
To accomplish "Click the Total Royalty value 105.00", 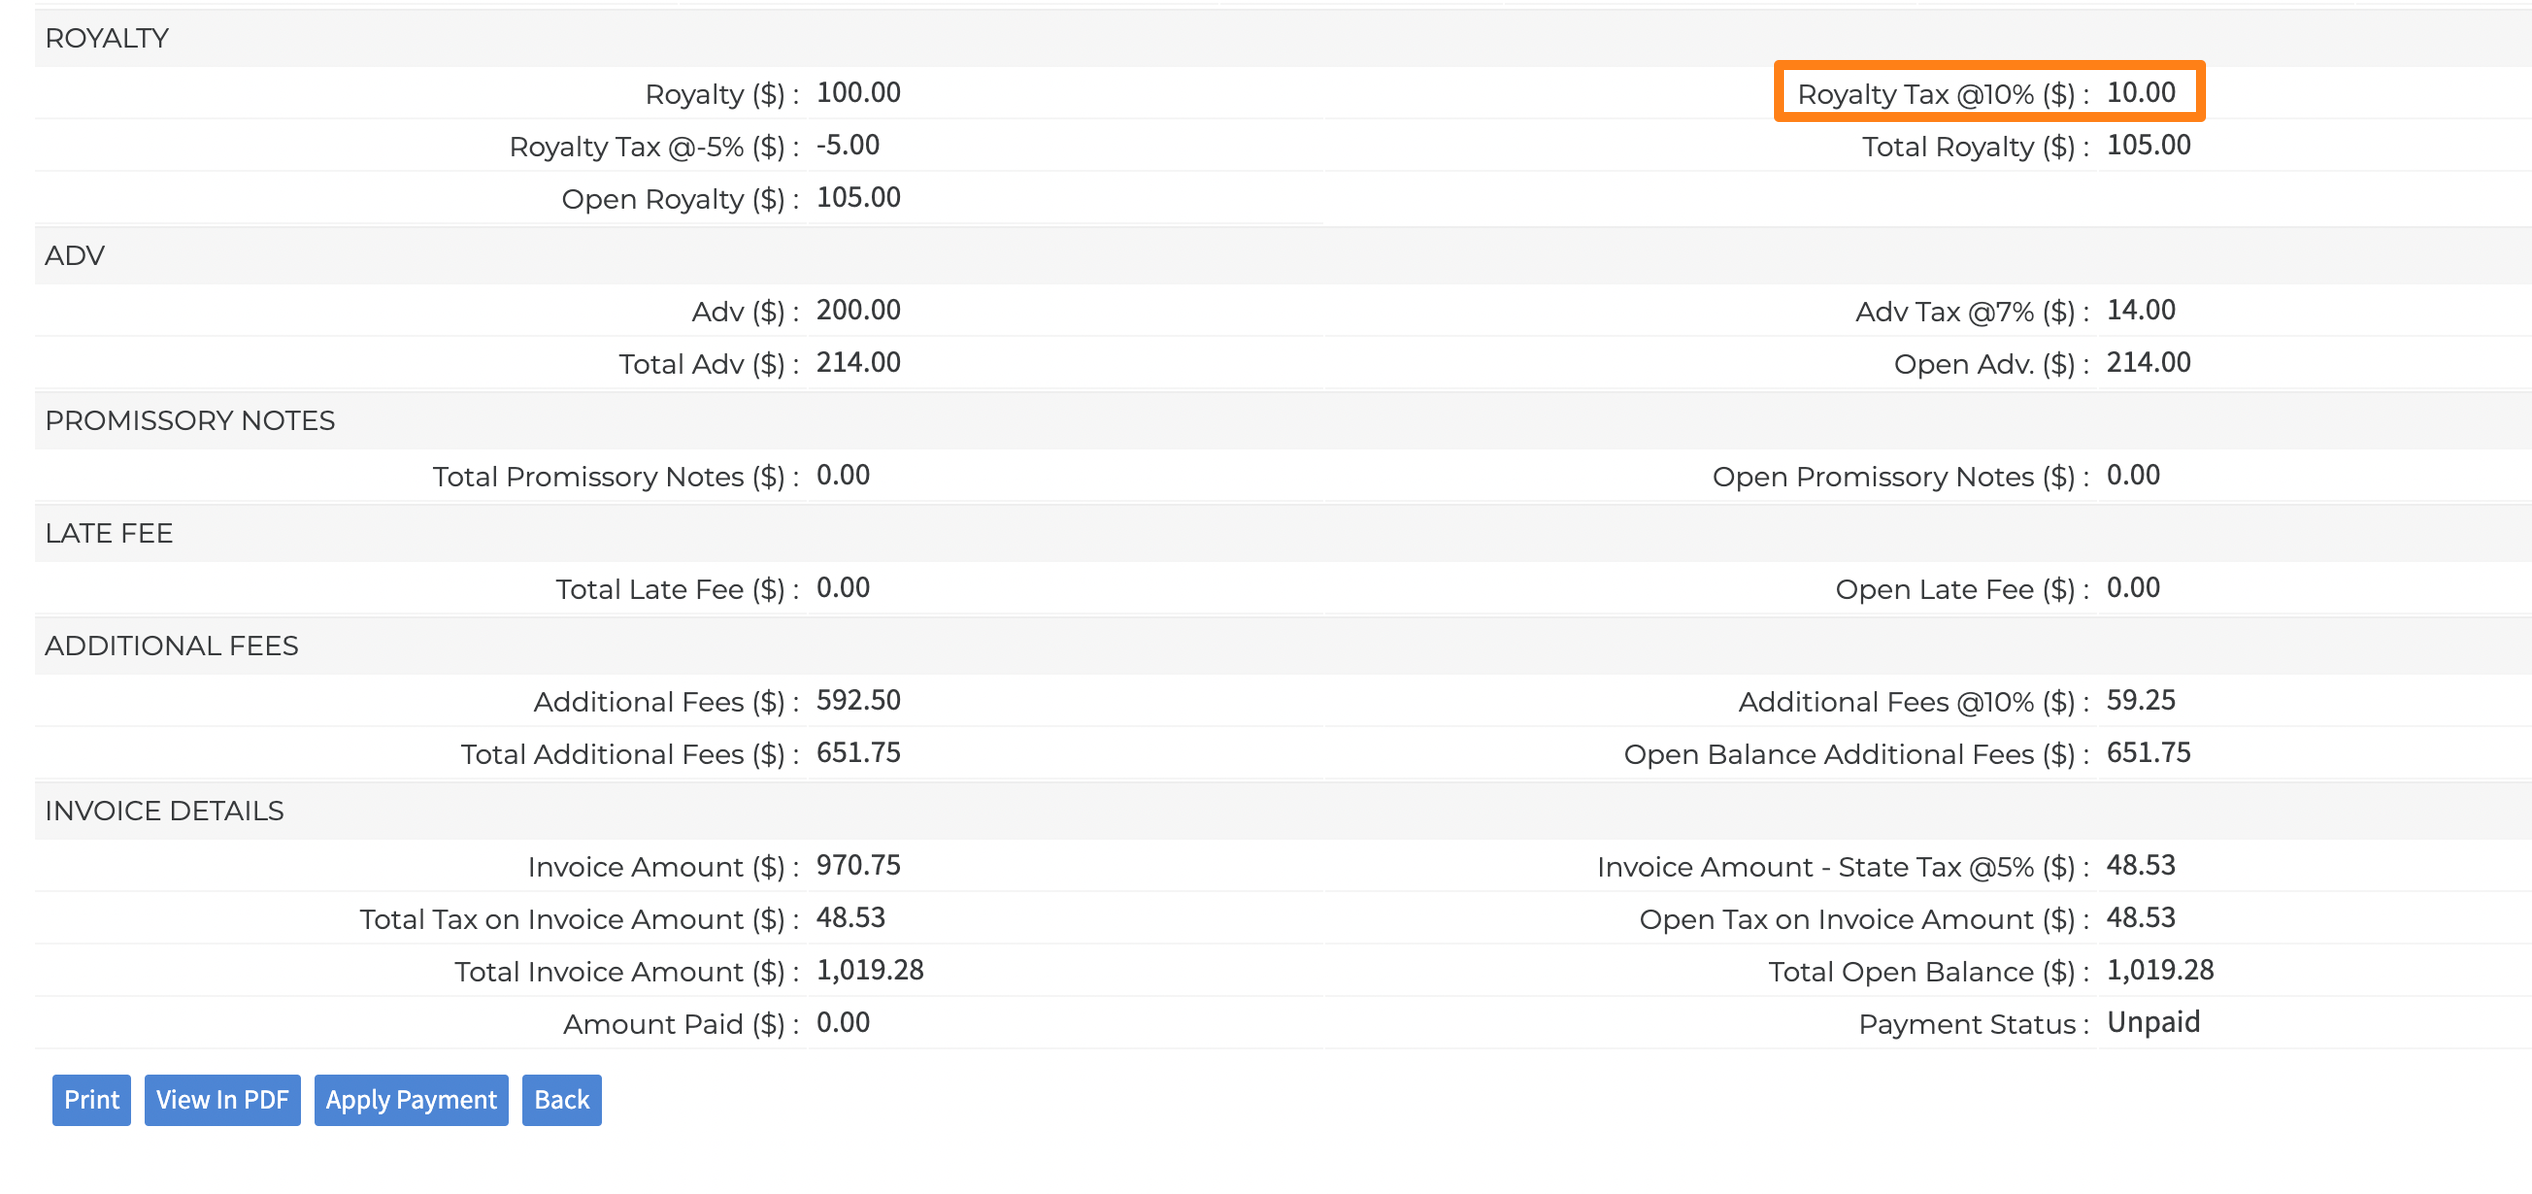I will [x=2148, y=146].
